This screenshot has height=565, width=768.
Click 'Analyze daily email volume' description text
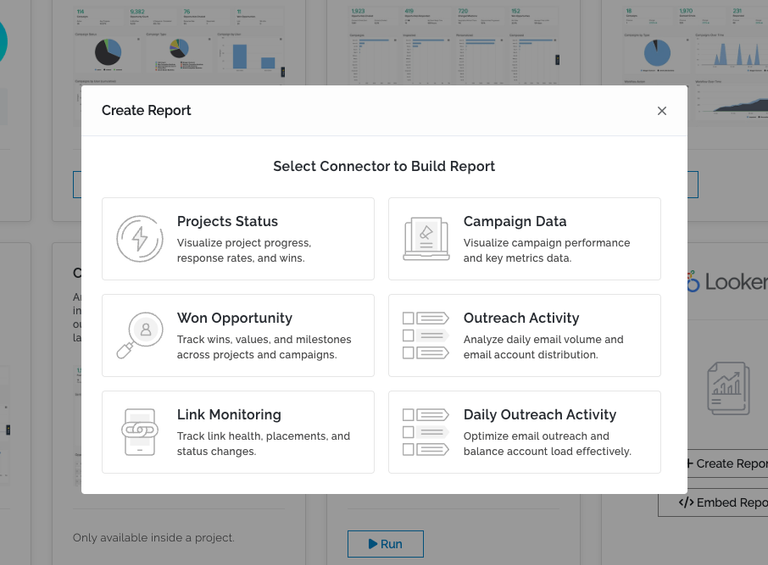click(x=543, y=347)
